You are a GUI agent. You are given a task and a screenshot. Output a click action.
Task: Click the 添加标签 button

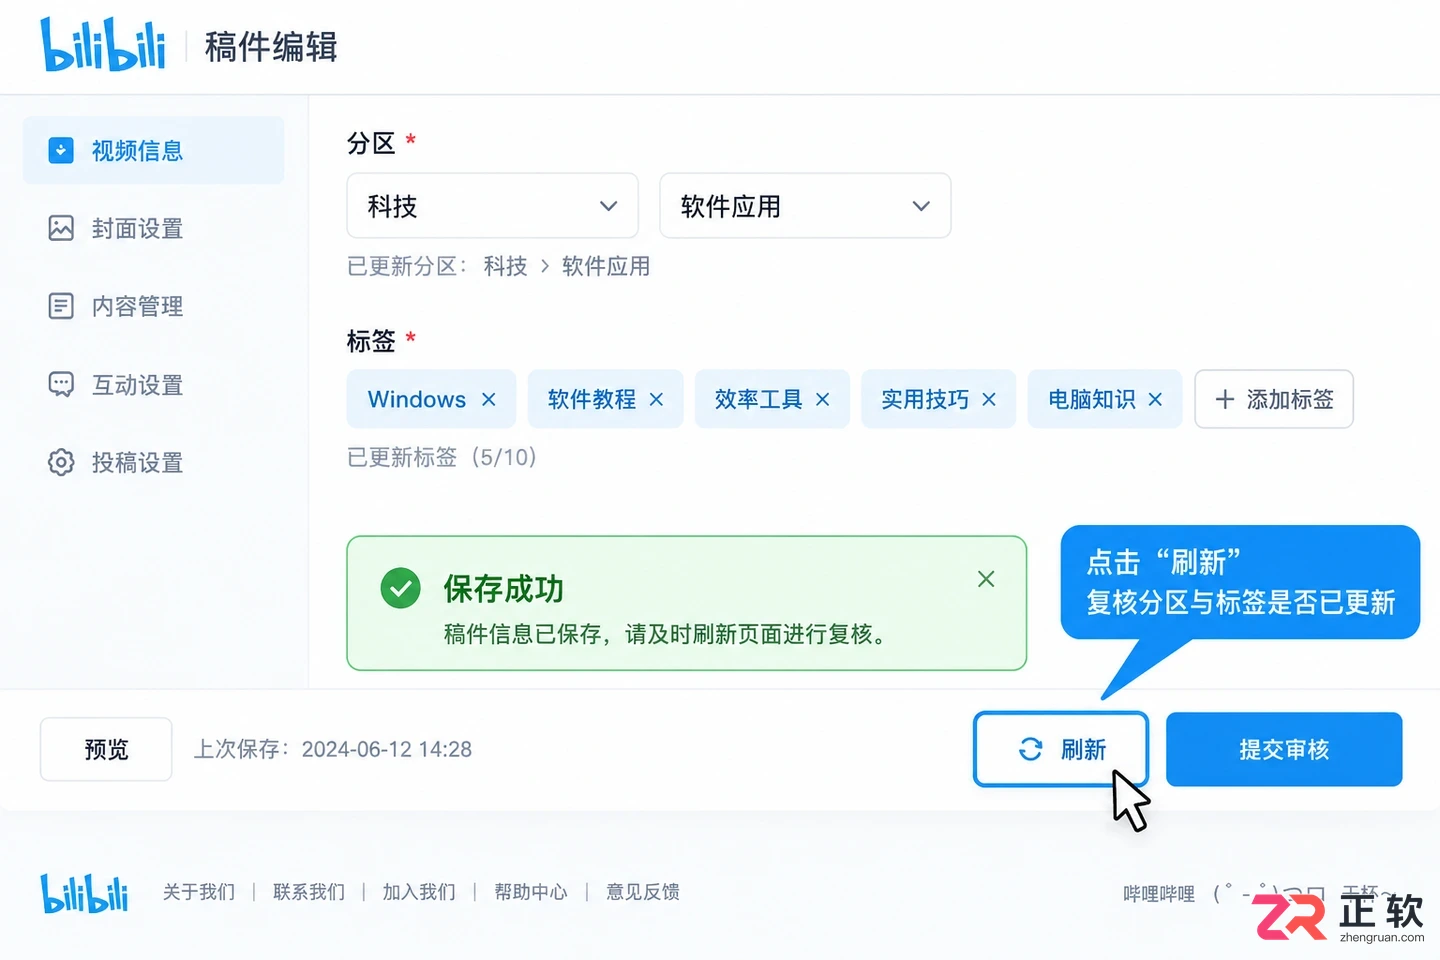(1274, 399)
